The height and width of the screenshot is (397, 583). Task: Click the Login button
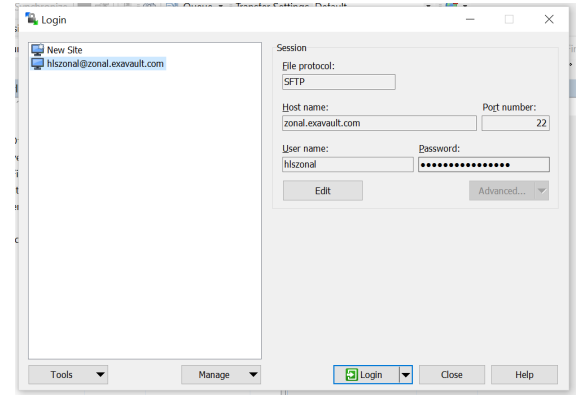point(366,374)
